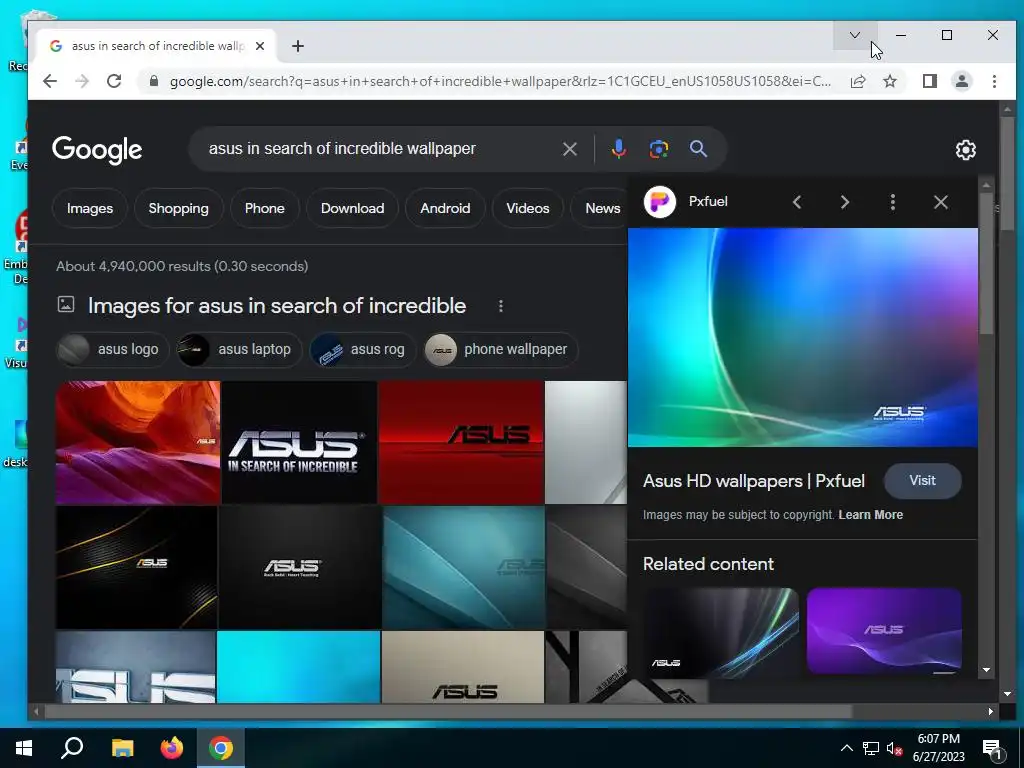Screen dimensions: 1024x768
Task: Start voice search with the microphone
Action: tap(618, 149)
